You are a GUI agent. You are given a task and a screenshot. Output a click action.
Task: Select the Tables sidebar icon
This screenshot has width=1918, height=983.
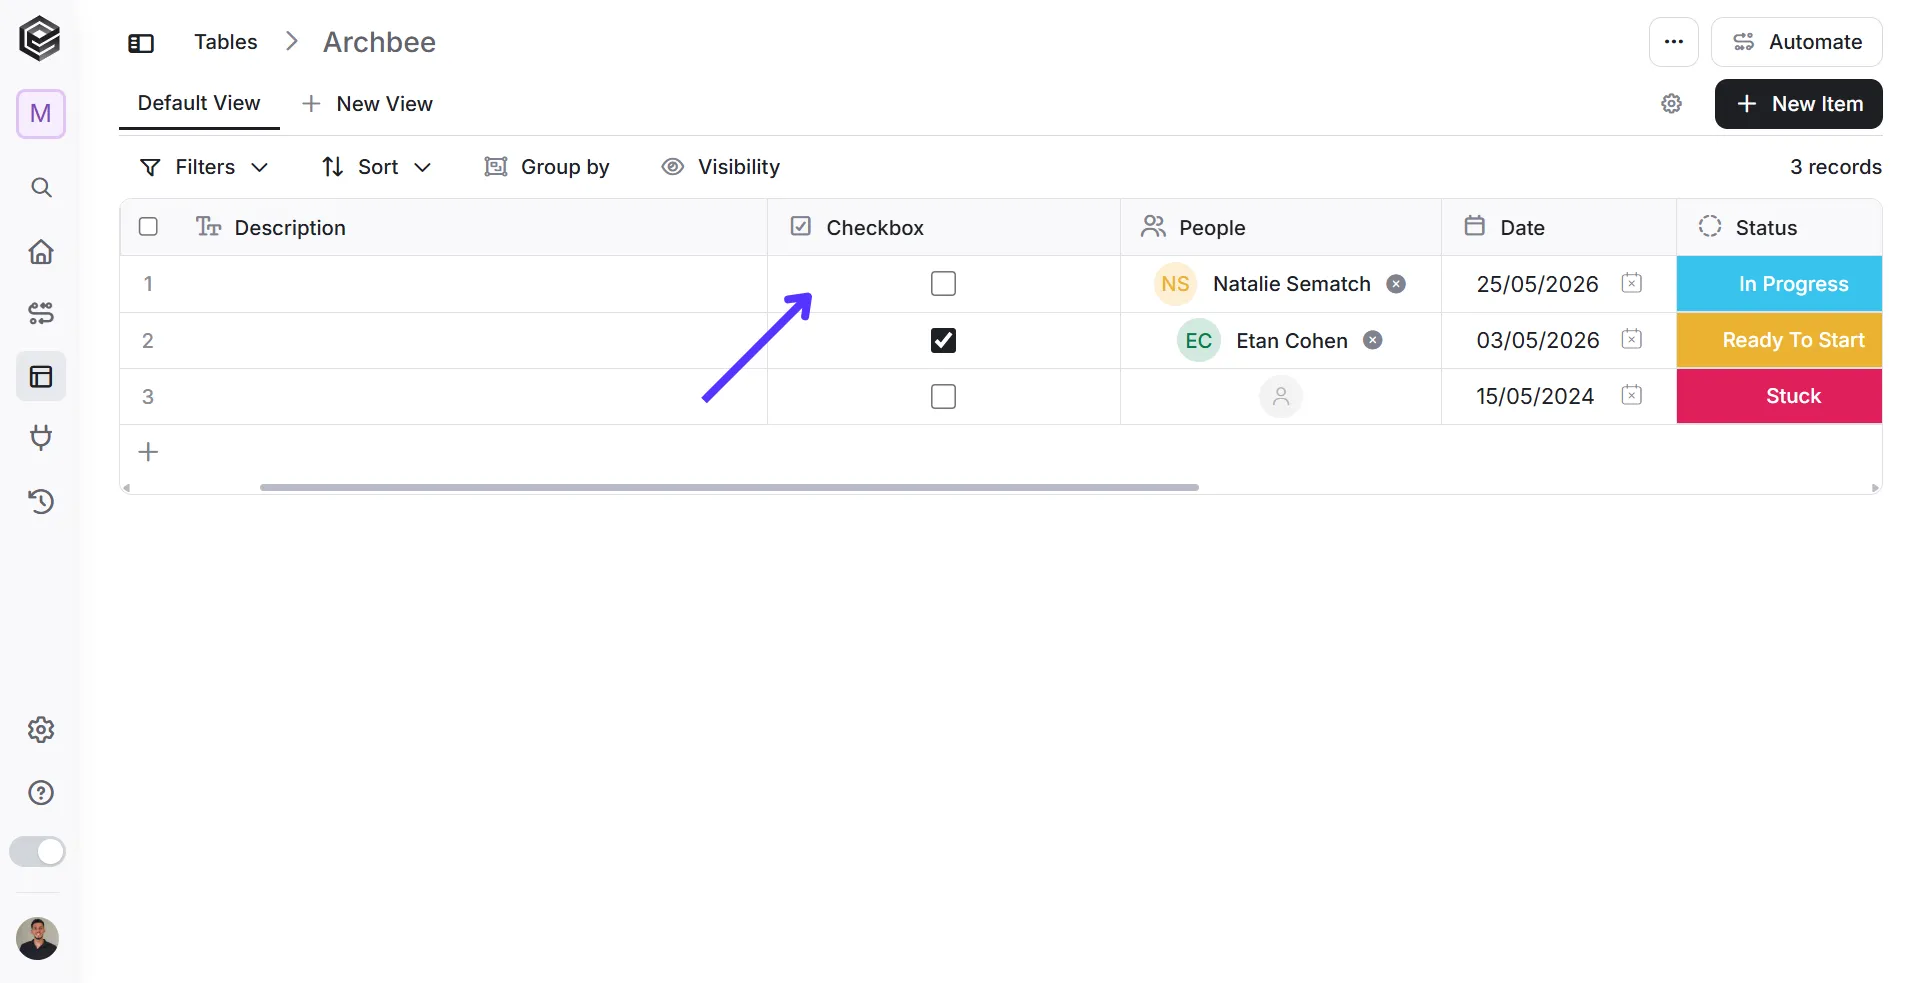pos(41,377)
